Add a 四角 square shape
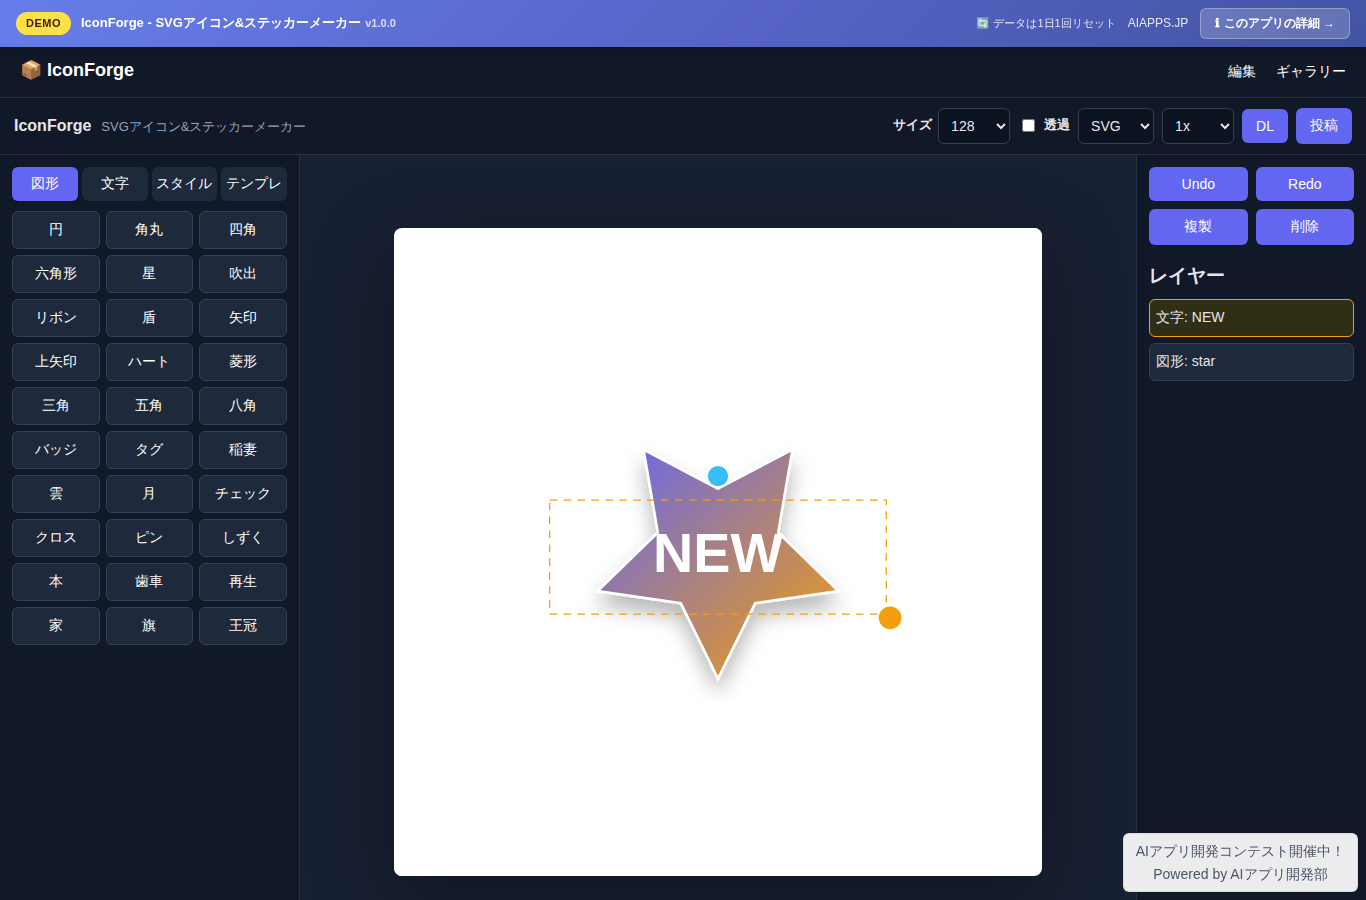The width and height of the screenshot is (1366, 900). 243,230
